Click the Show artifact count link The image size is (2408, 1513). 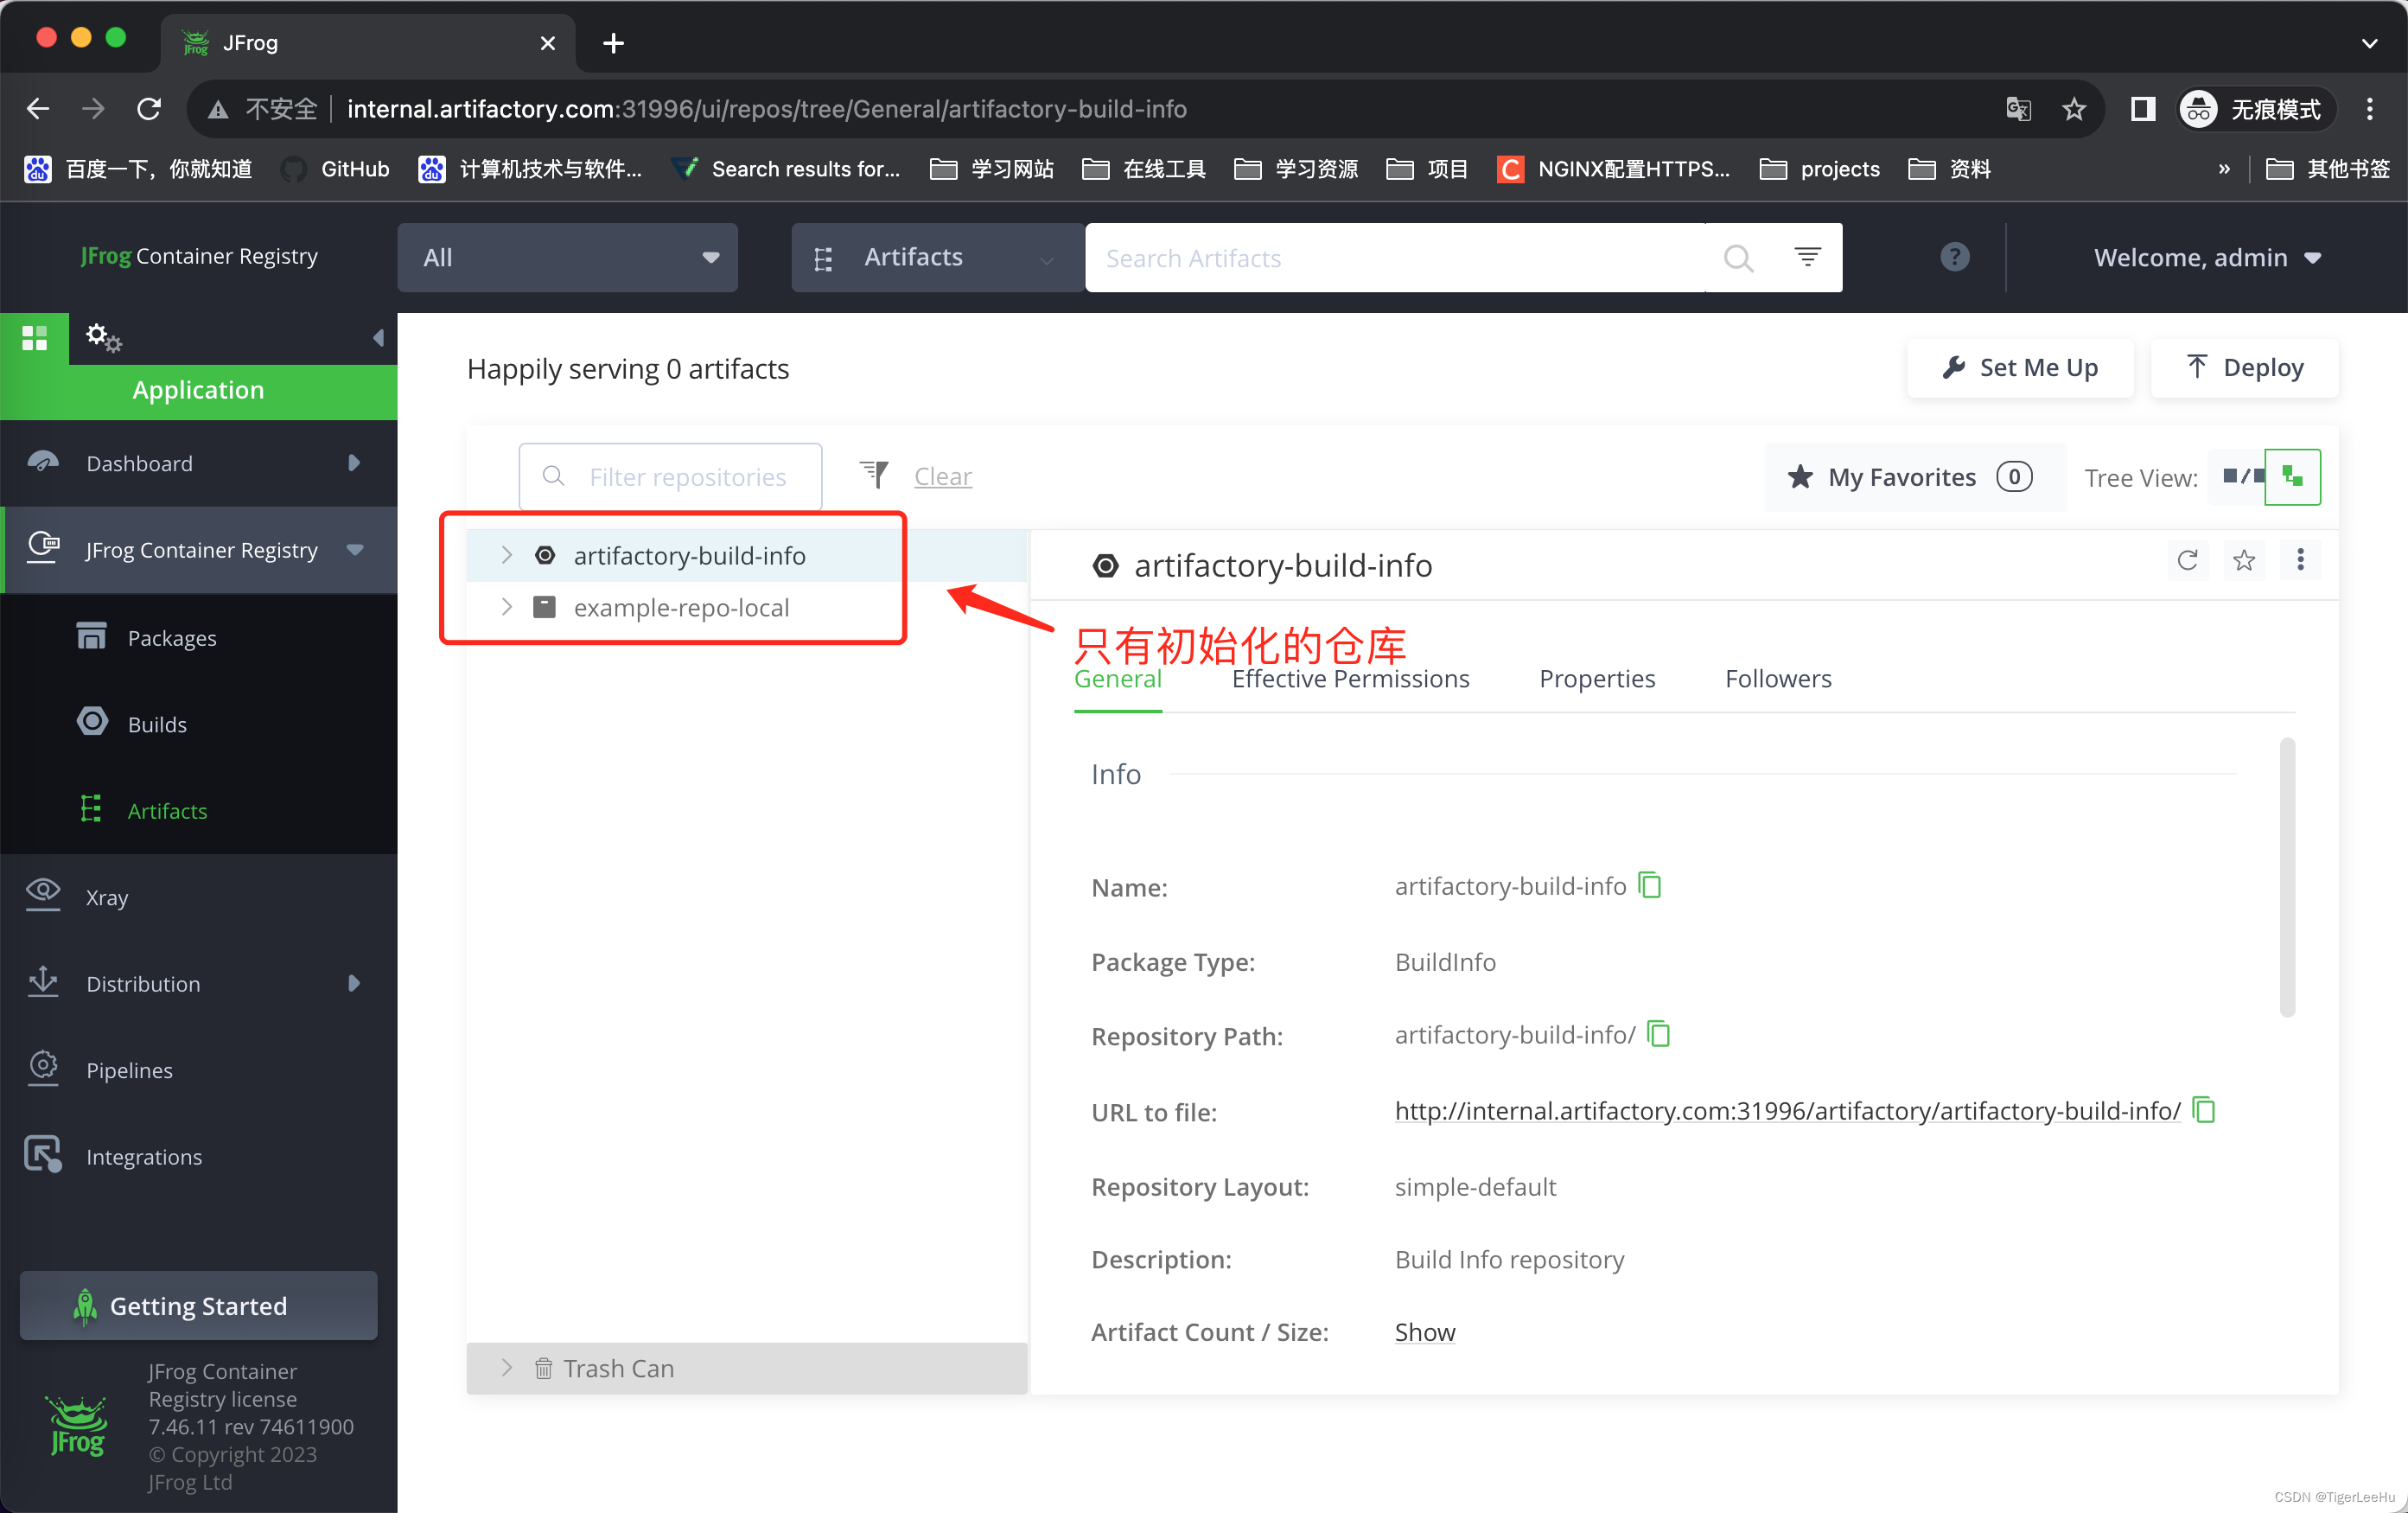click(1424, 1332)
